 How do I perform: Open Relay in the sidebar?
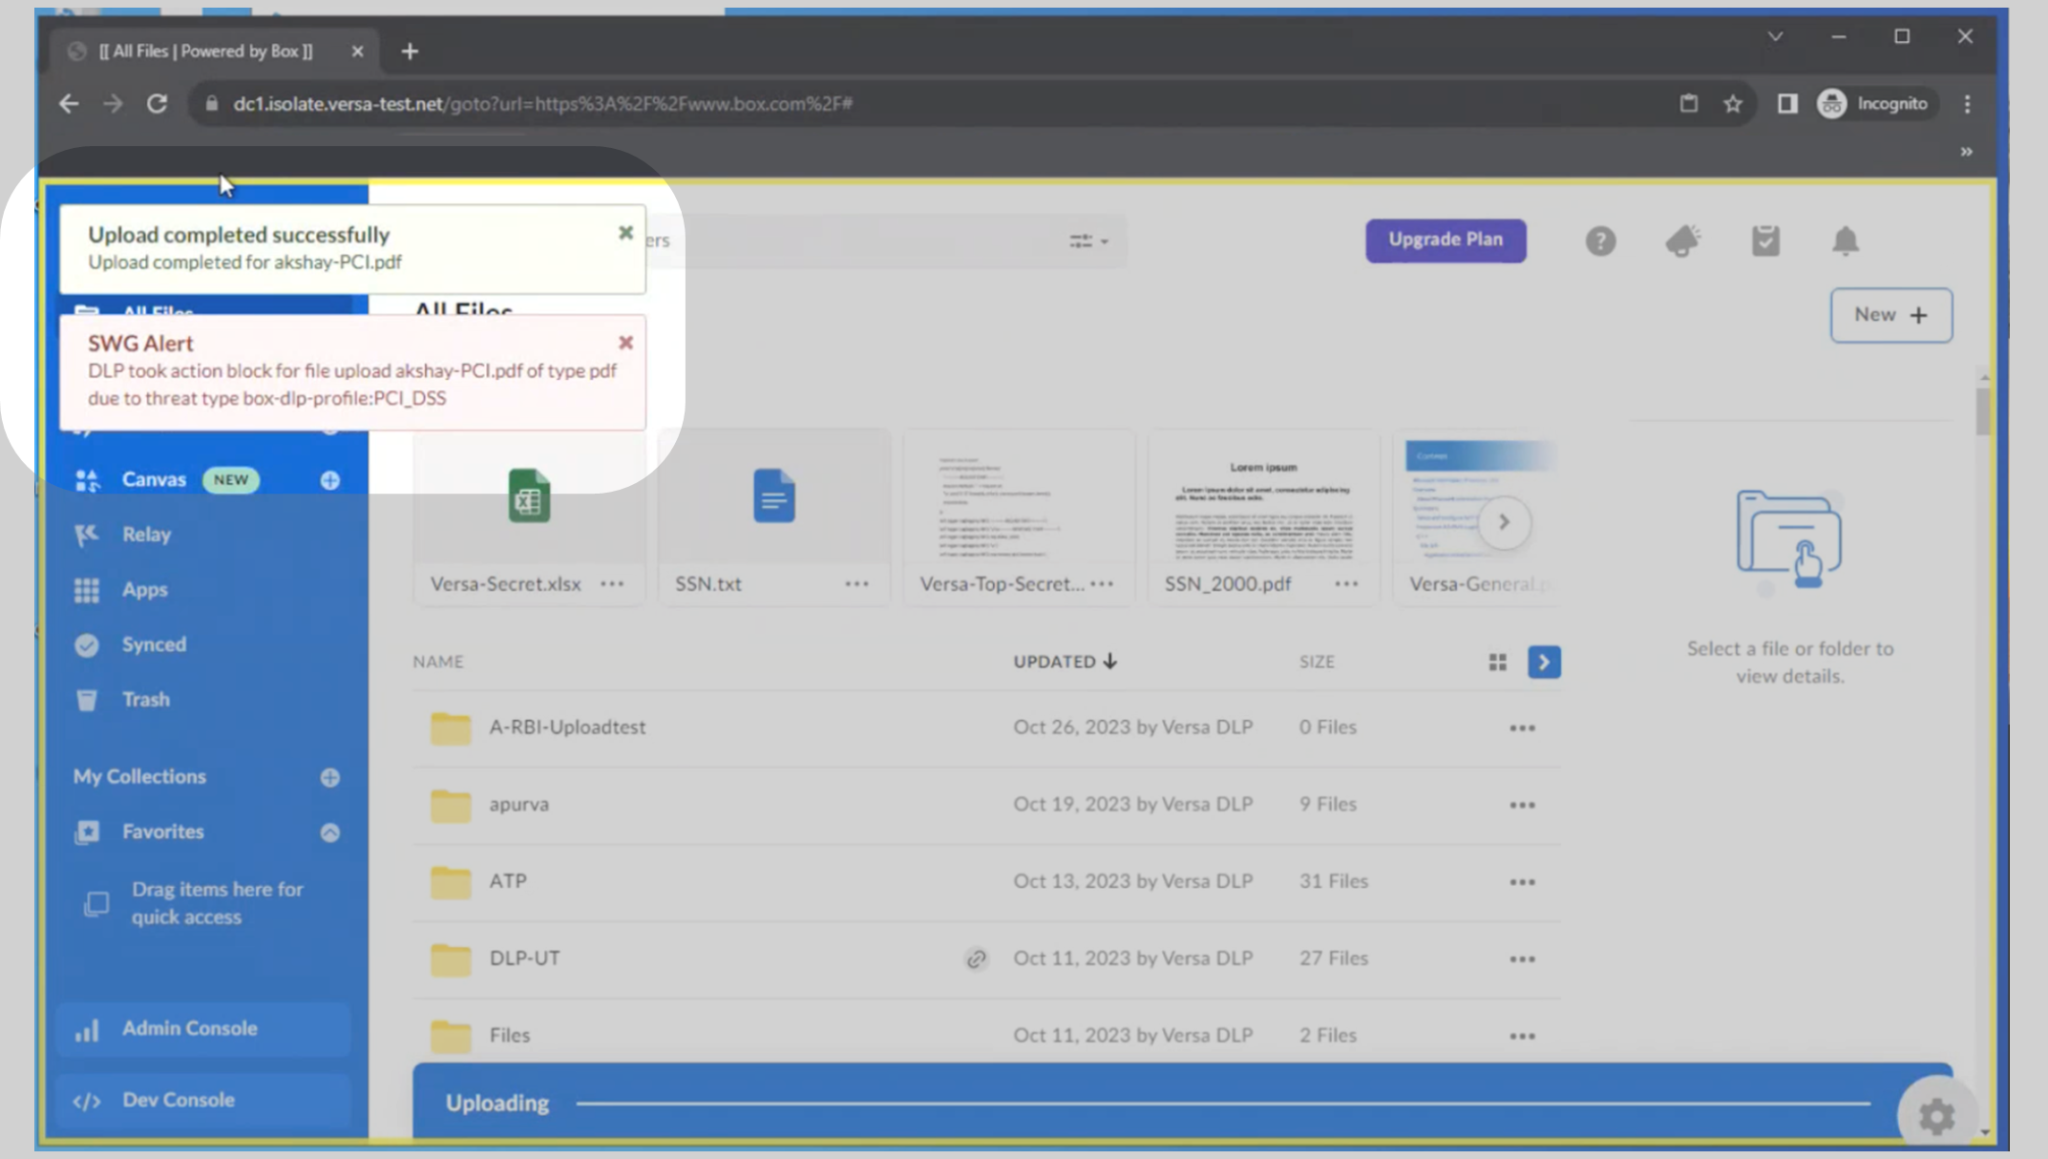tap(146, 535)
